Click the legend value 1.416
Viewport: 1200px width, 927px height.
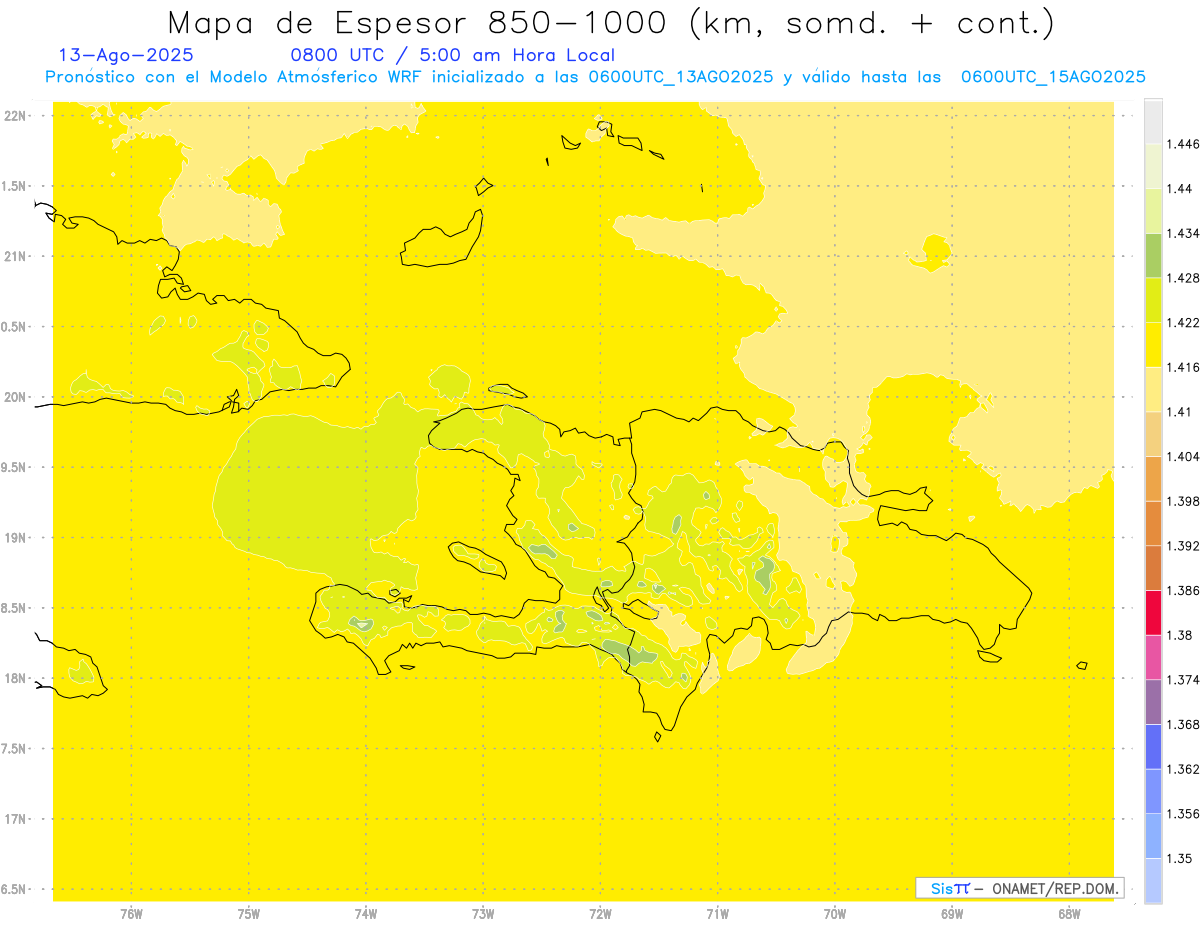[x=1183, y=367]
